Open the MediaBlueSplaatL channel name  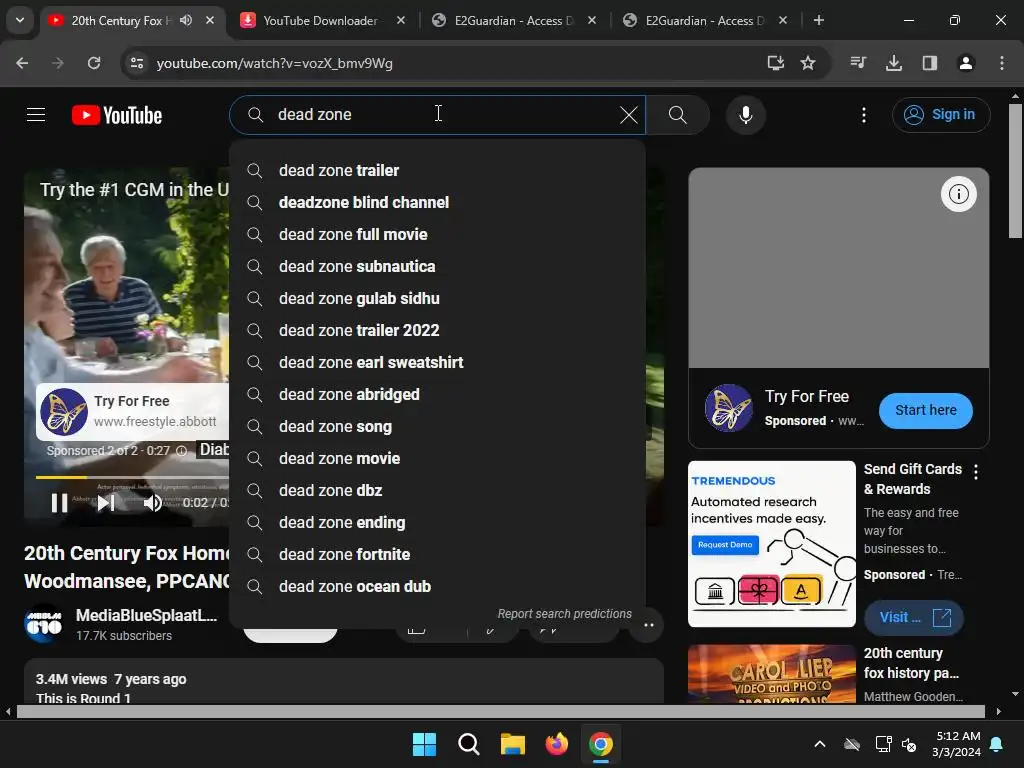[146, 615]
